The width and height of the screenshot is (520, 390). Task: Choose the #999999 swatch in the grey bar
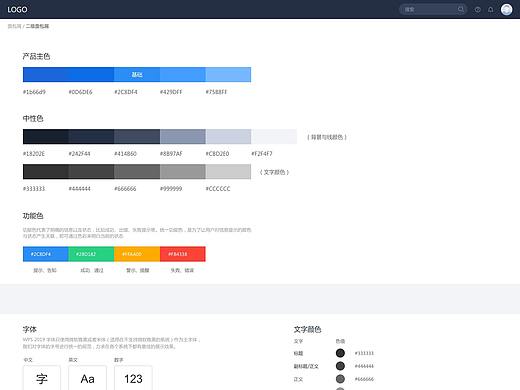[183, 172]
